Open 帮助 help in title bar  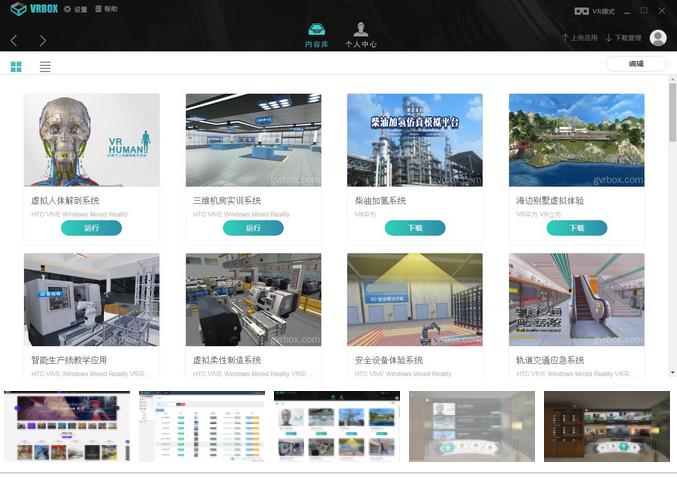[x=104, y=9]
